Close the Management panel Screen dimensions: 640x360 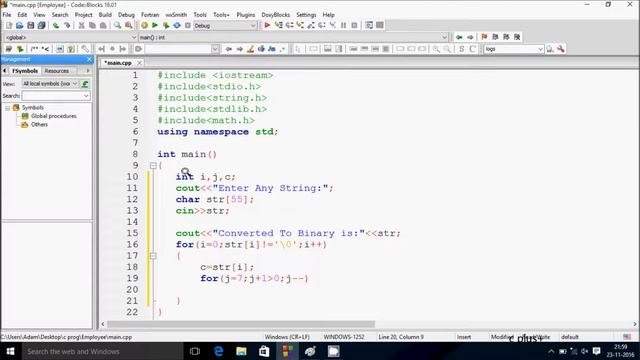click(89, 60)
